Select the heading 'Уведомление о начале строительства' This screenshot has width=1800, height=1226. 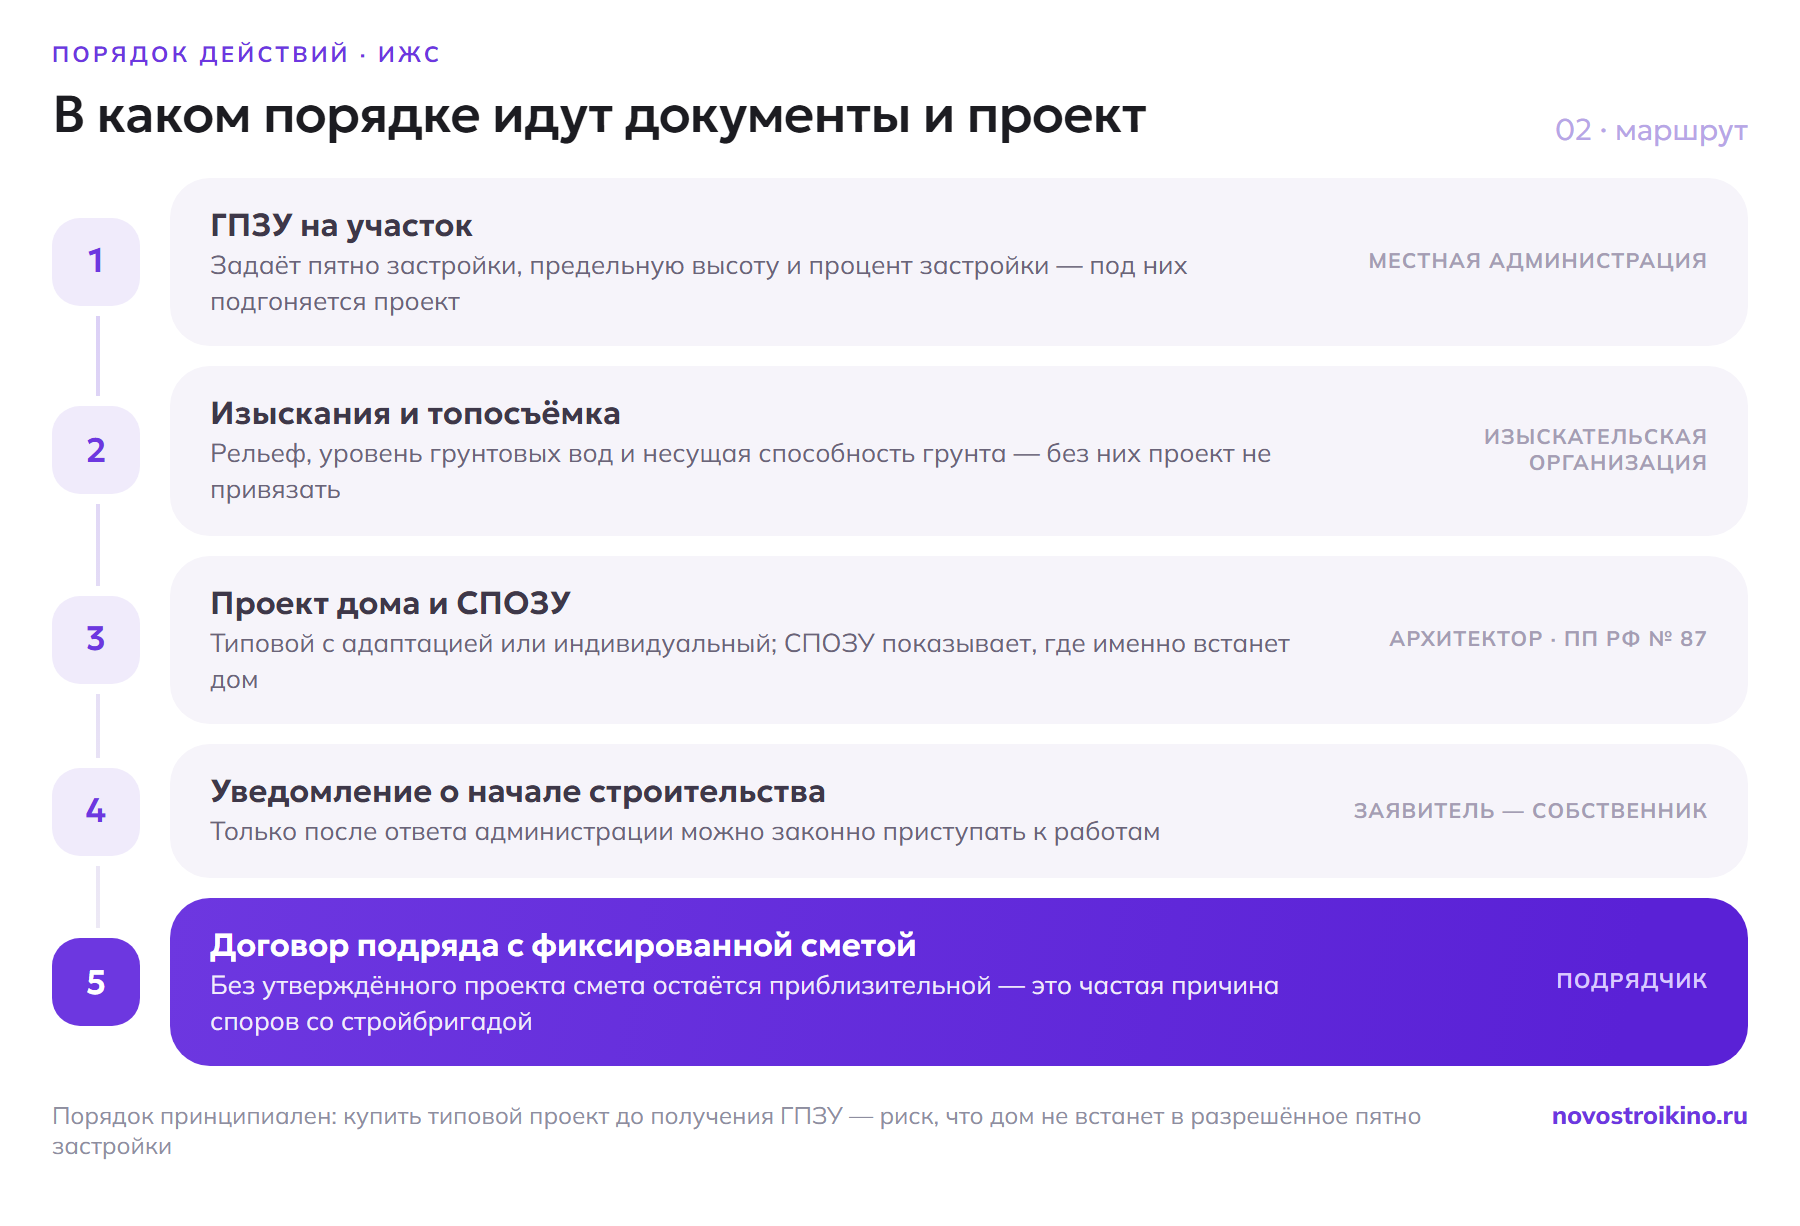[517, 792]
